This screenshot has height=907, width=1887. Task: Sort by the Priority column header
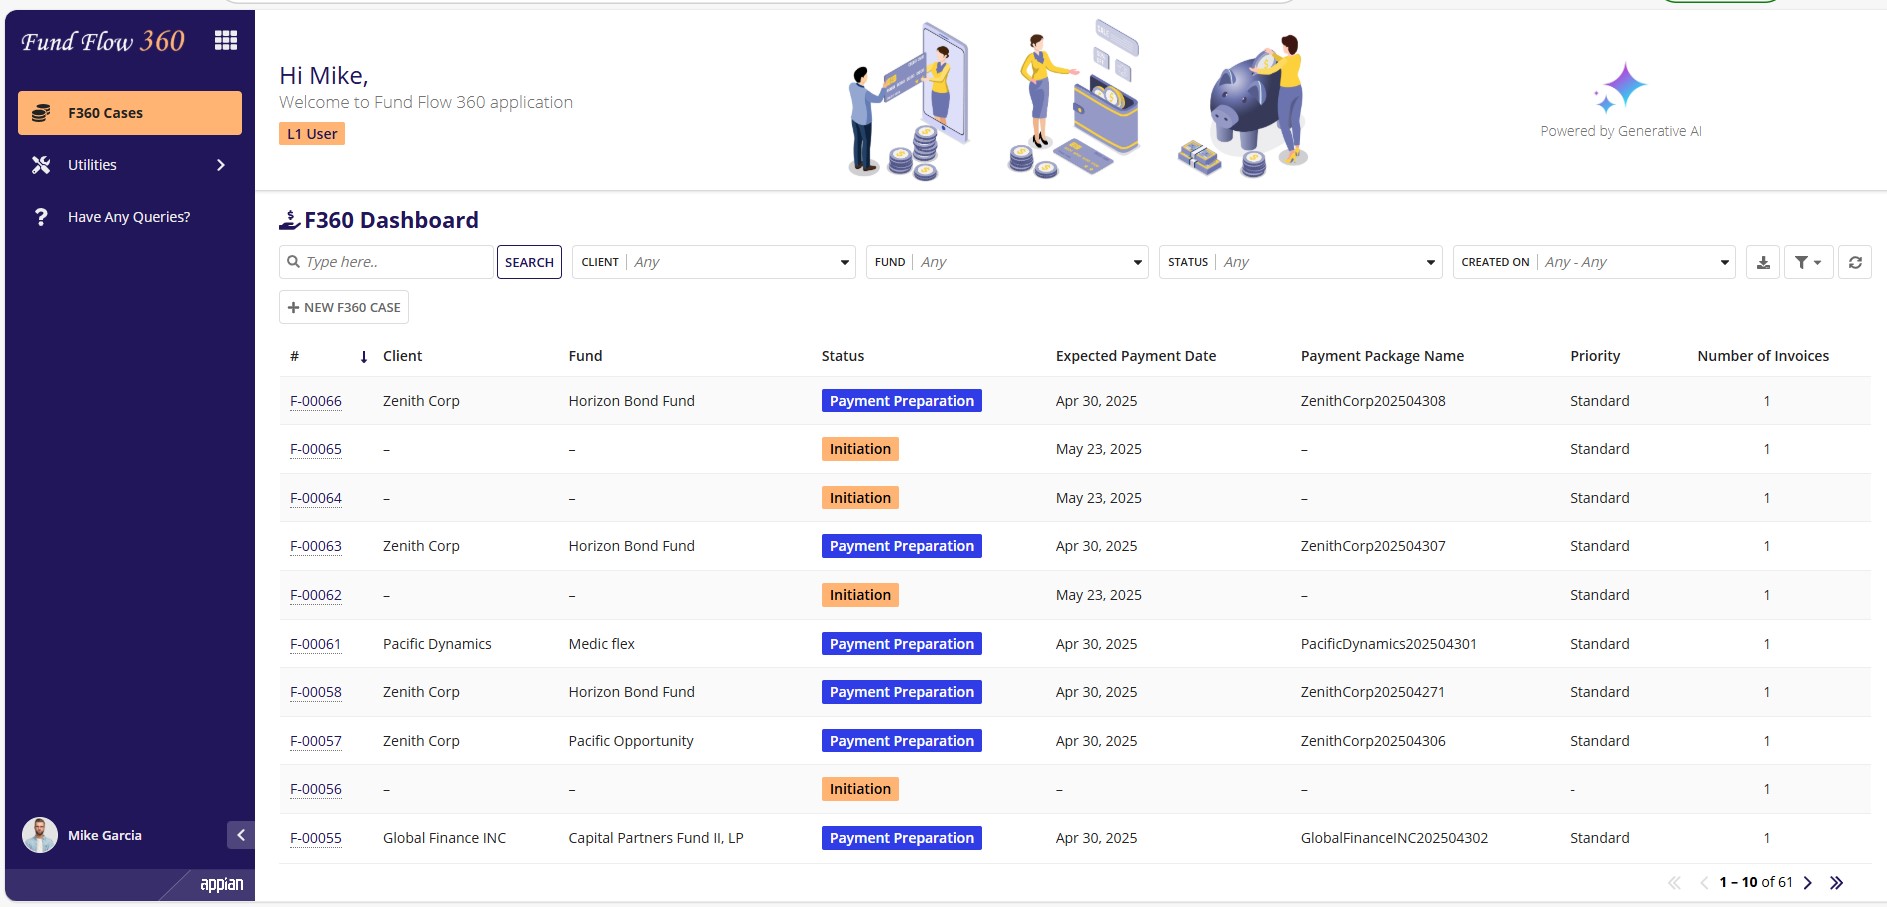1595,356
